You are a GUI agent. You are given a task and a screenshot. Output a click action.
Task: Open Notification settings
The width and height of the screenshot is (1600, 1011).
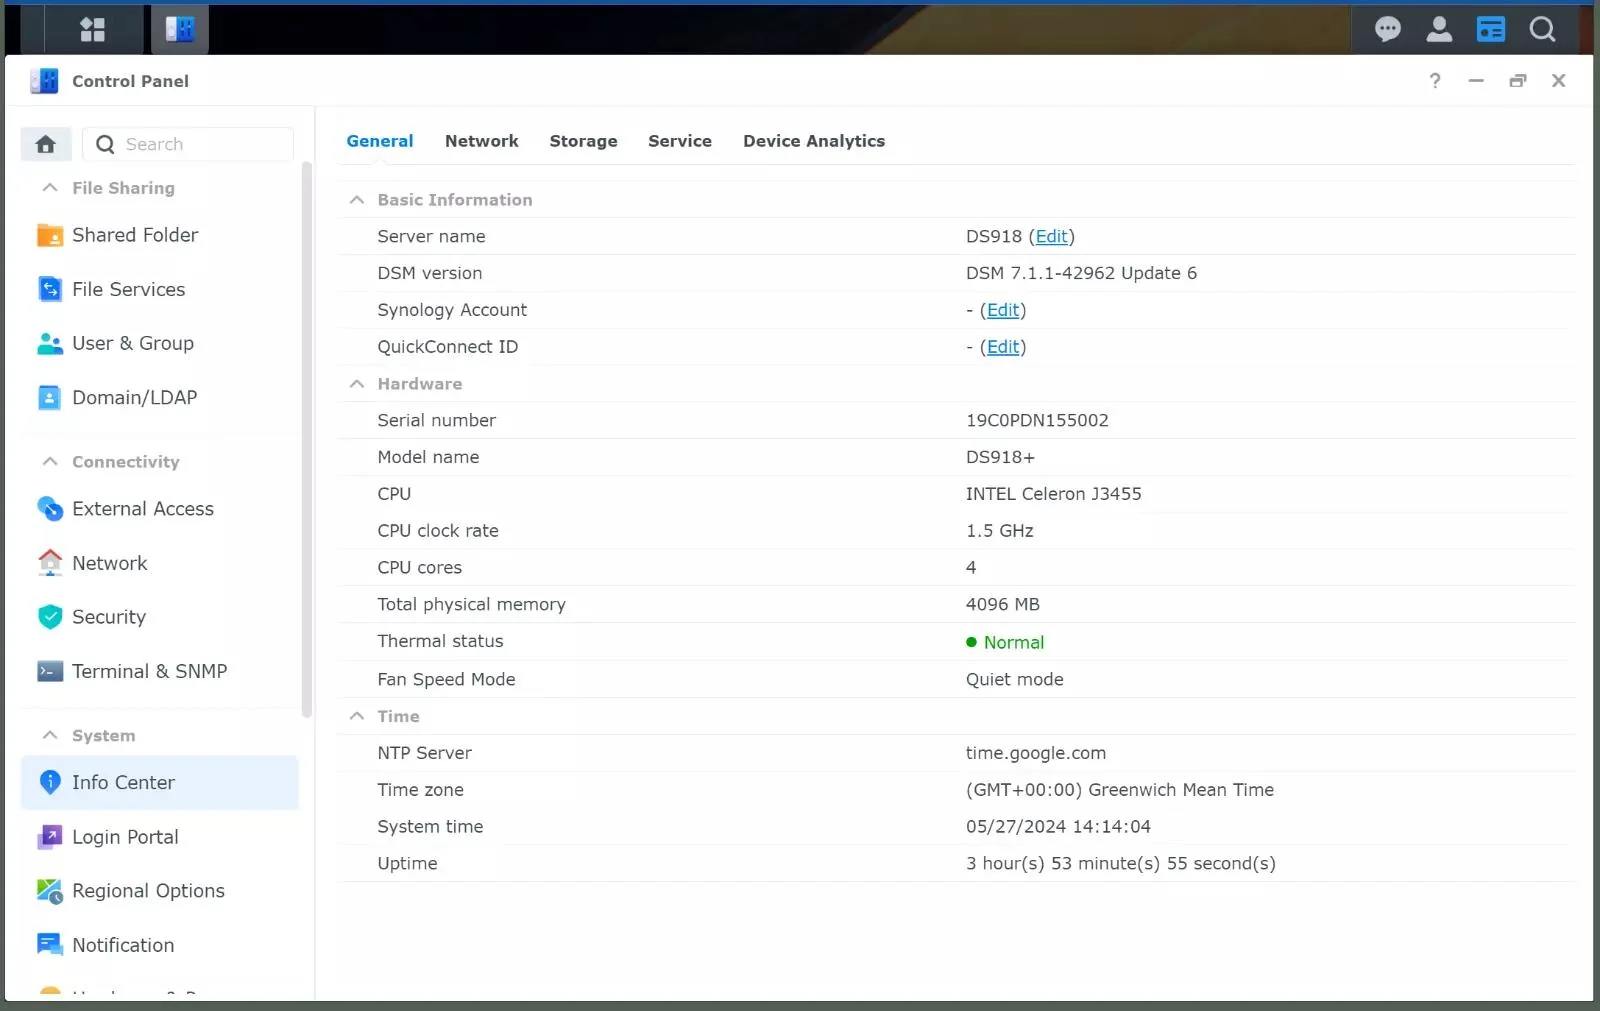(122, 944)
